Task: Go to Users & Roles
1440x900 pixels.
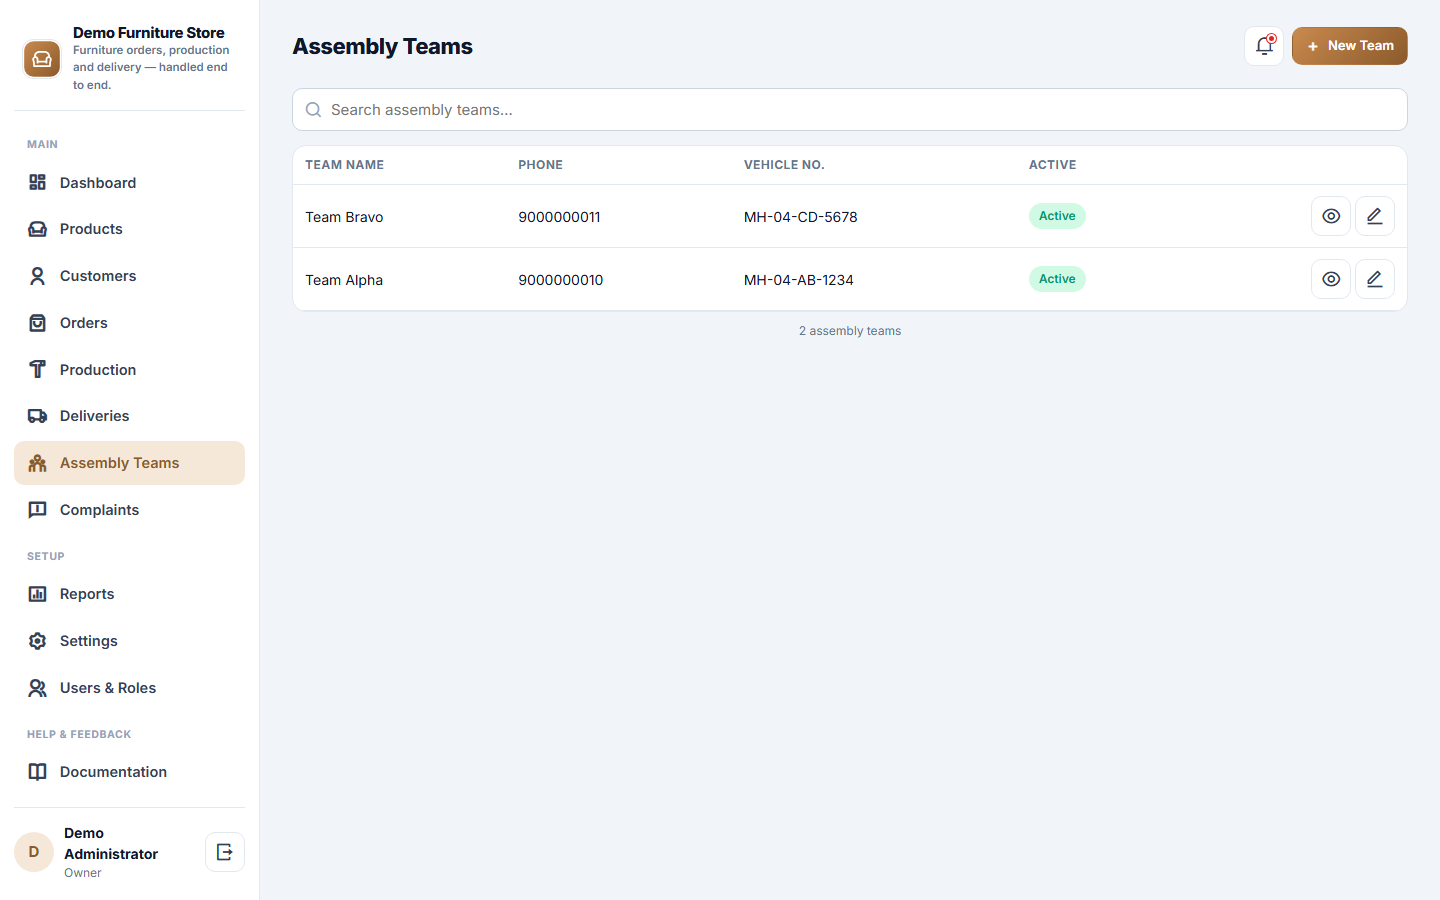Action: [x=129, y=688]
